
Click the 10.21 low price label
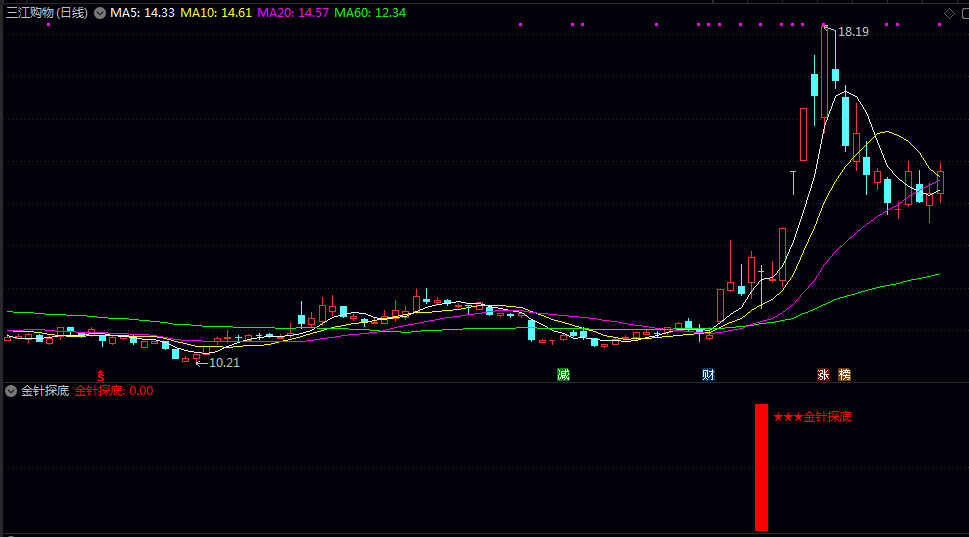click(x=224, y=363)
